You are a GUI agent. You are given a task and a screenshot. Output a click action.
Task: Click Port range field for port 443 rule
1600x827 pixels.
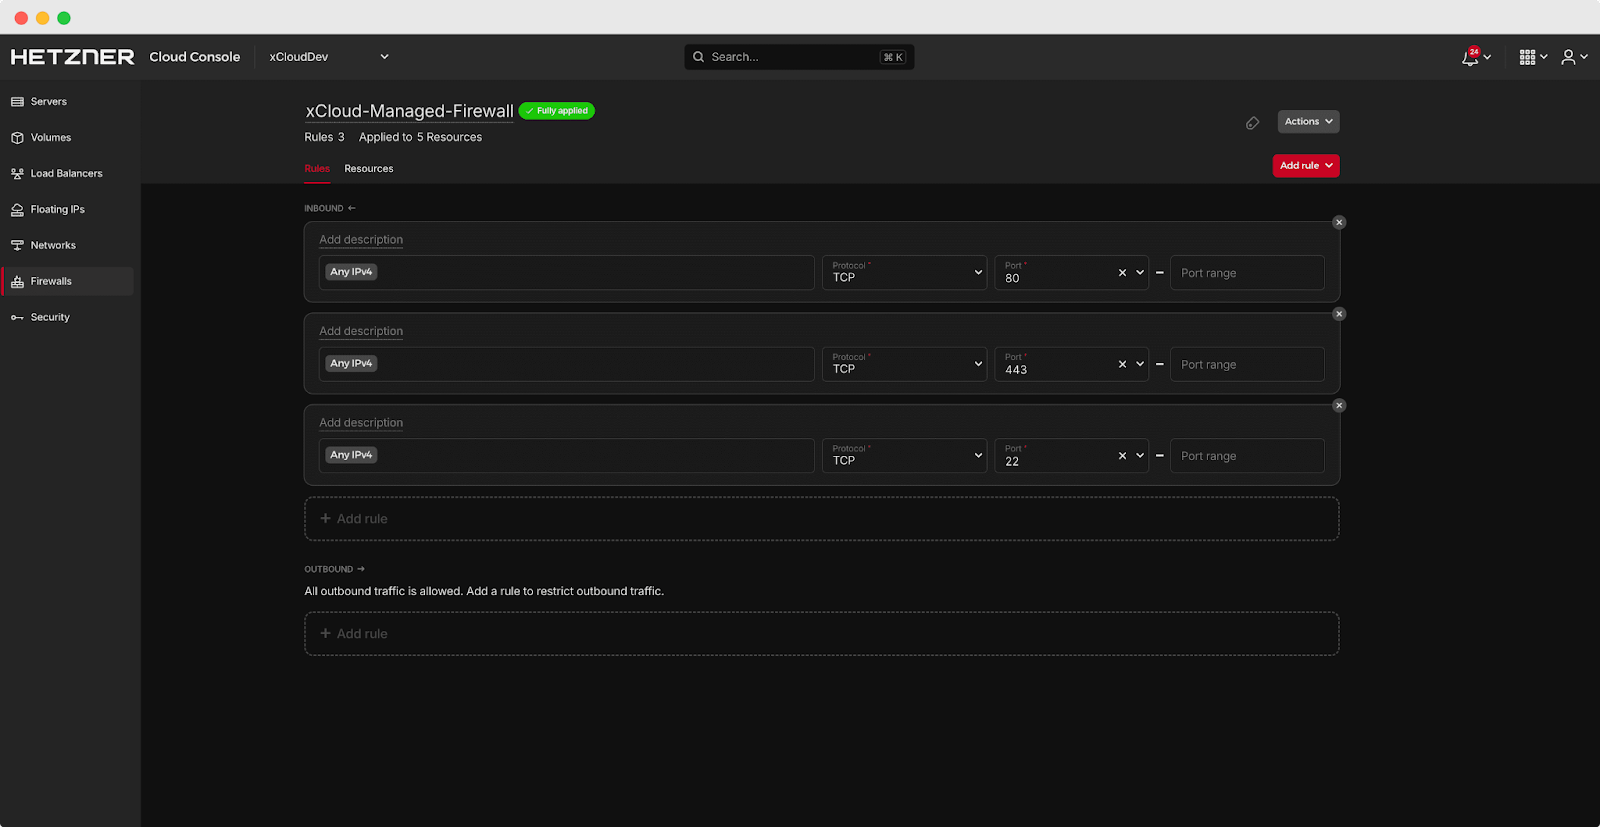tap(1247, 364)
